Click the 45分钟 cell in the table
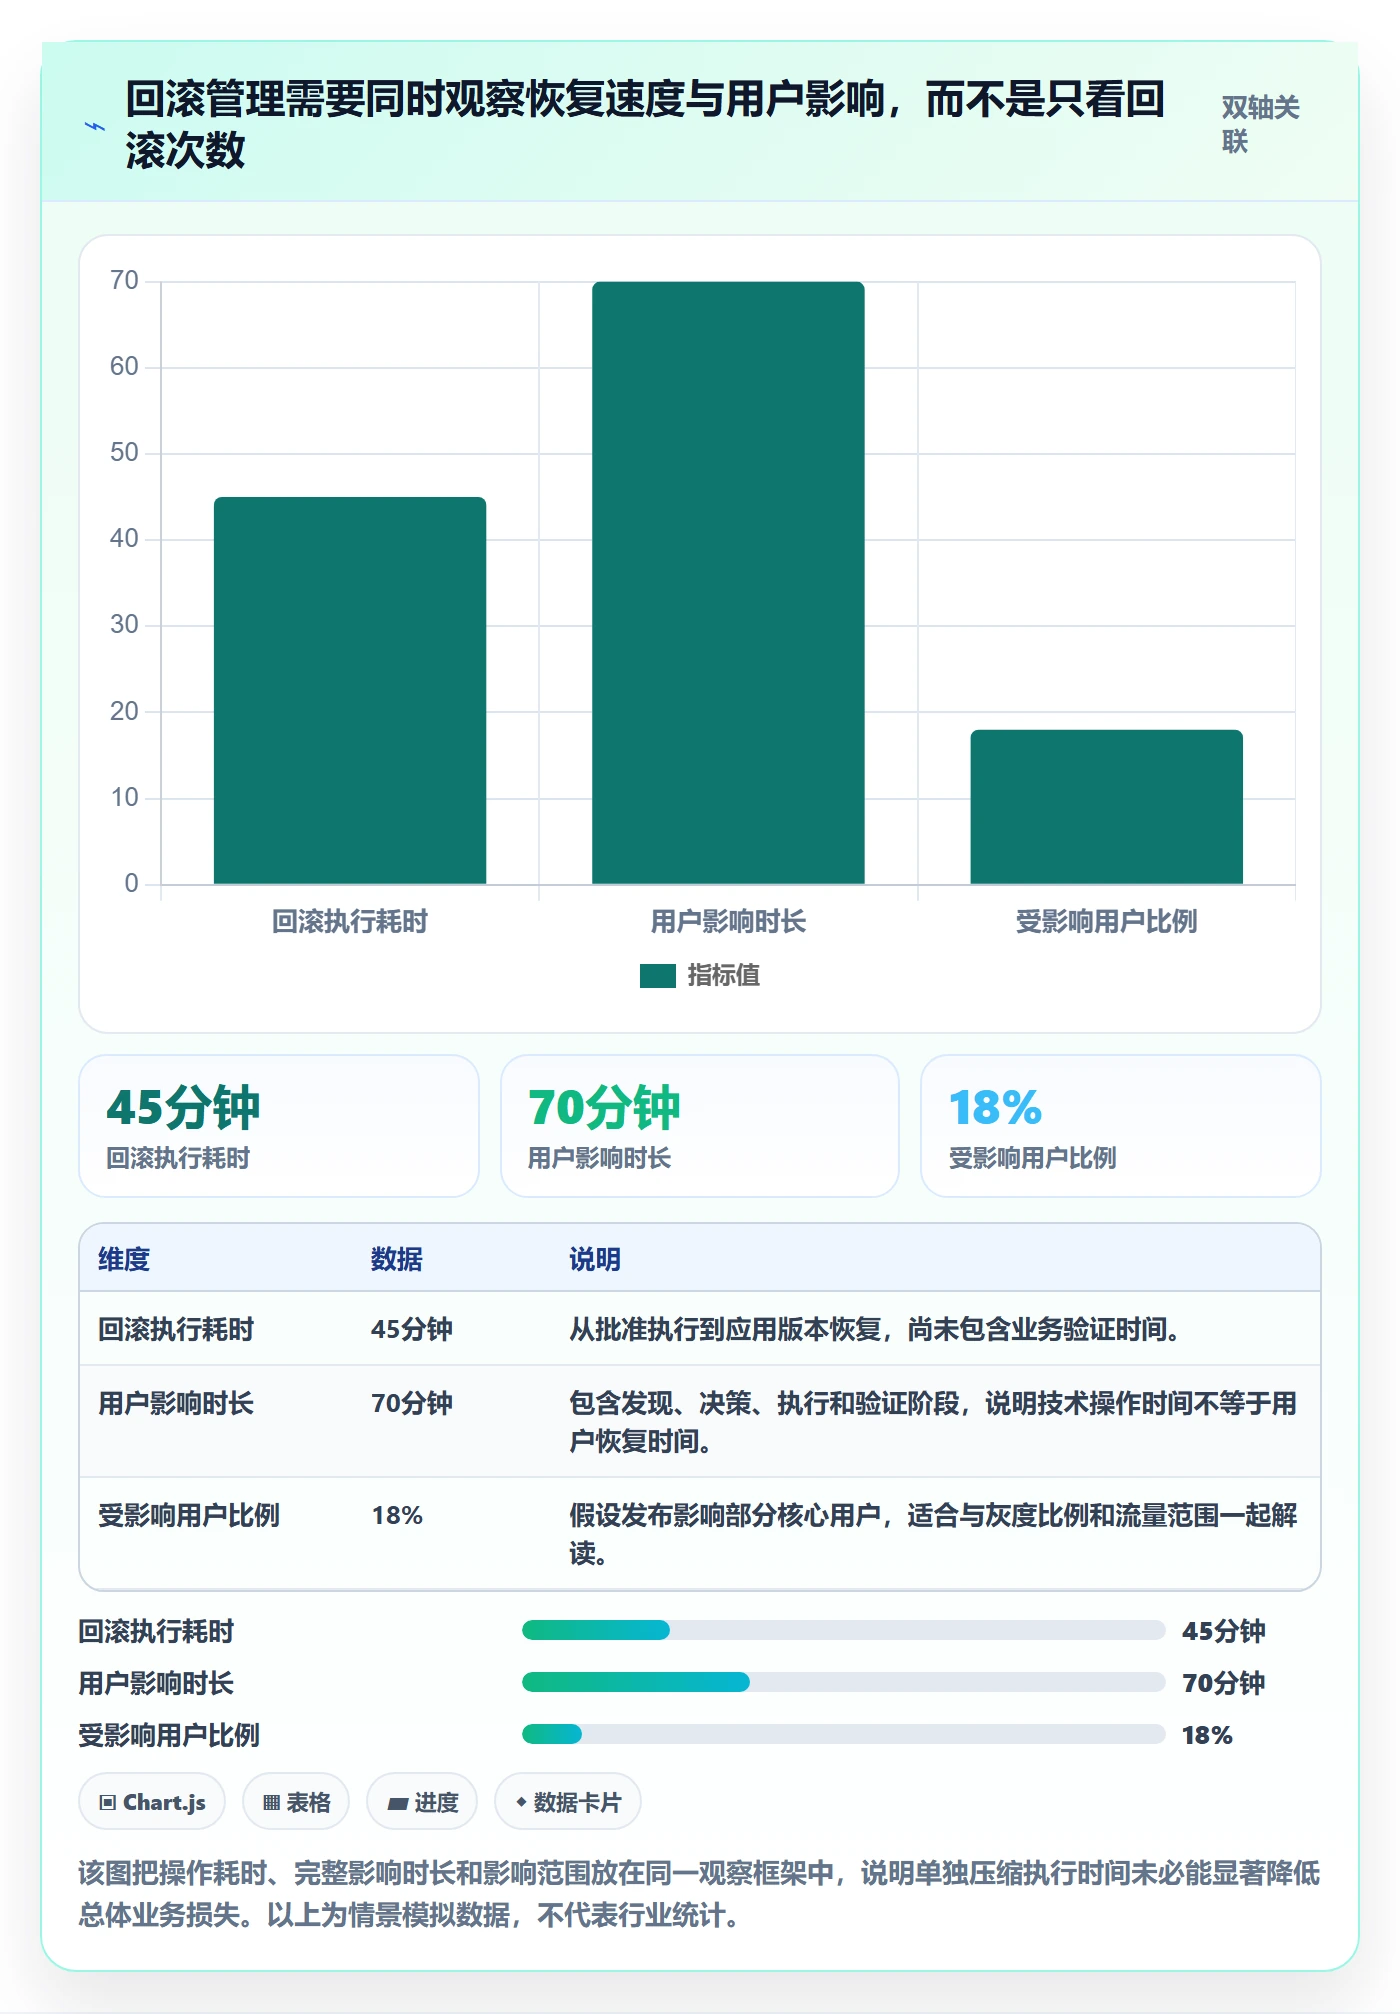 click(x=412, y=1329)
